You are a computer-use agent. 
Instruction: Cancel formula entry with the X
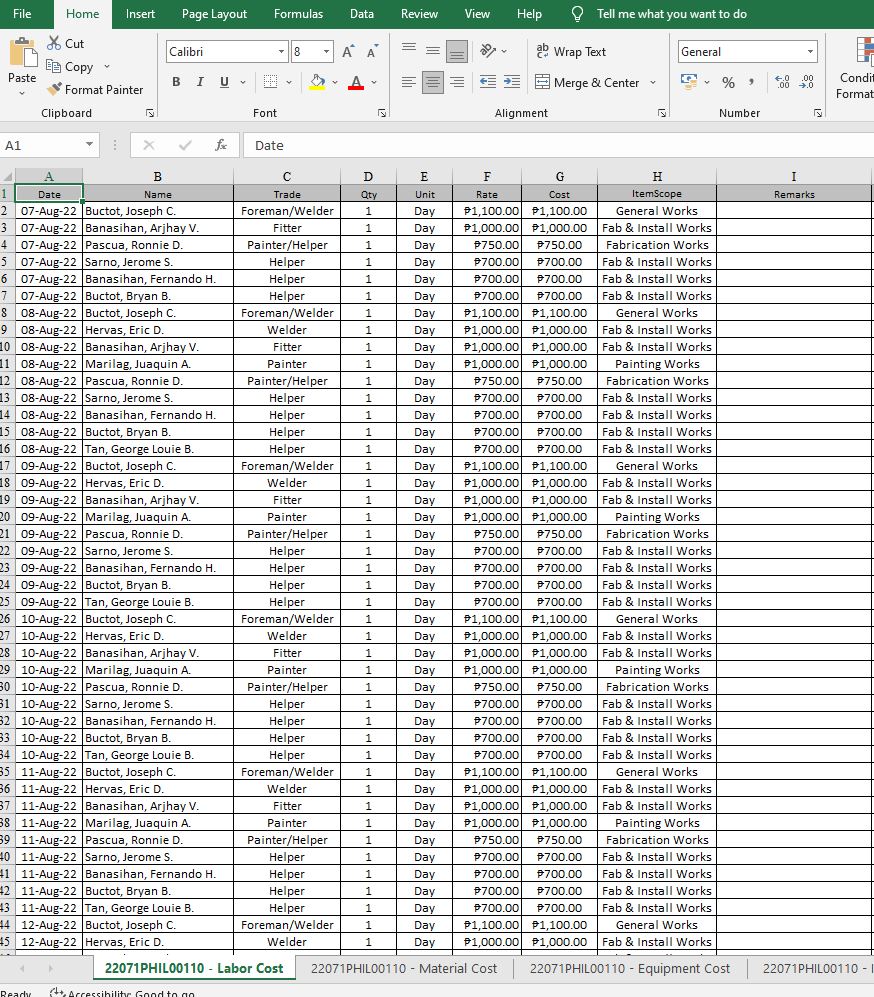[x=149, y=146]
